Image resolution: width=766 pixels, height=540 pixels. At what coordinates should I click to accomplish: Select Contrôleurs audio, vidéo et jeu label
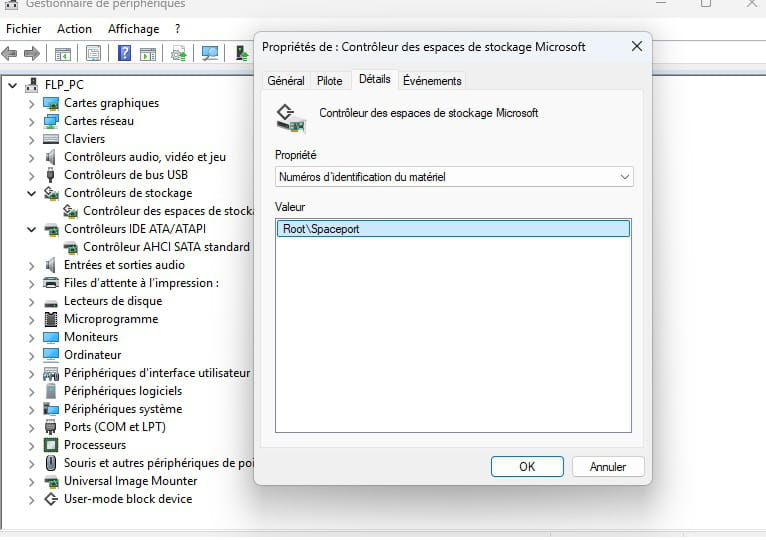click(145, 157)
